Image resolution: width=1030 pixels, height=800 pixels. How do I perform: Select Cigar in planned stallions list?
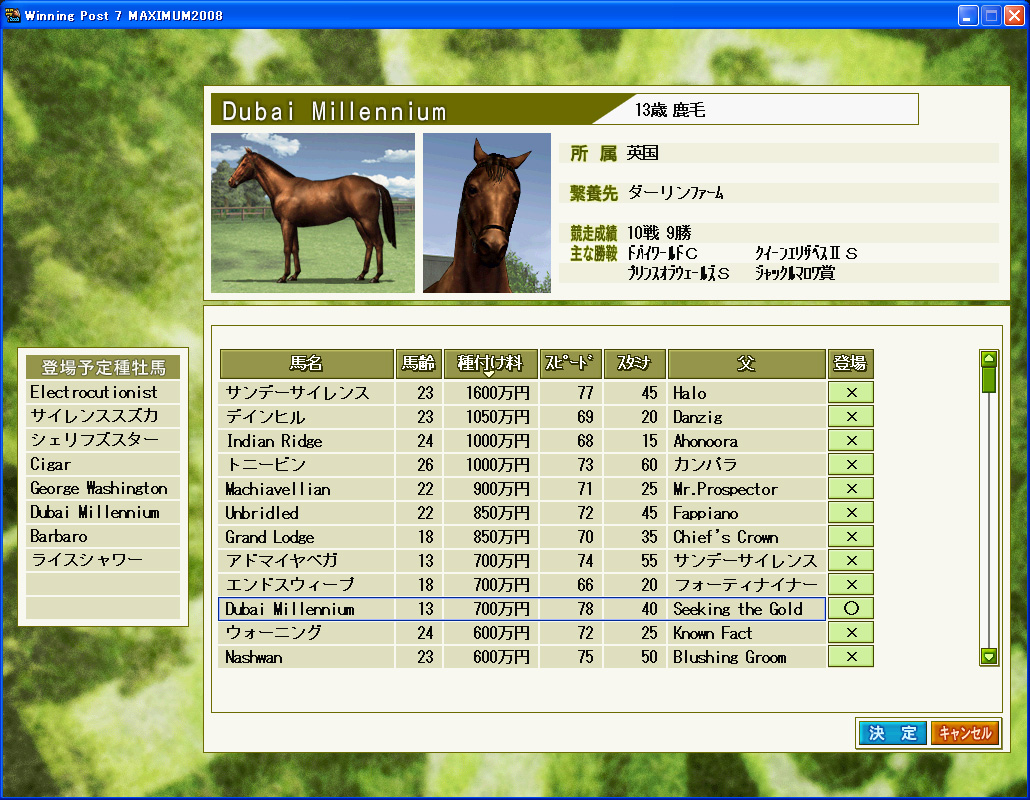click(102, 464)
